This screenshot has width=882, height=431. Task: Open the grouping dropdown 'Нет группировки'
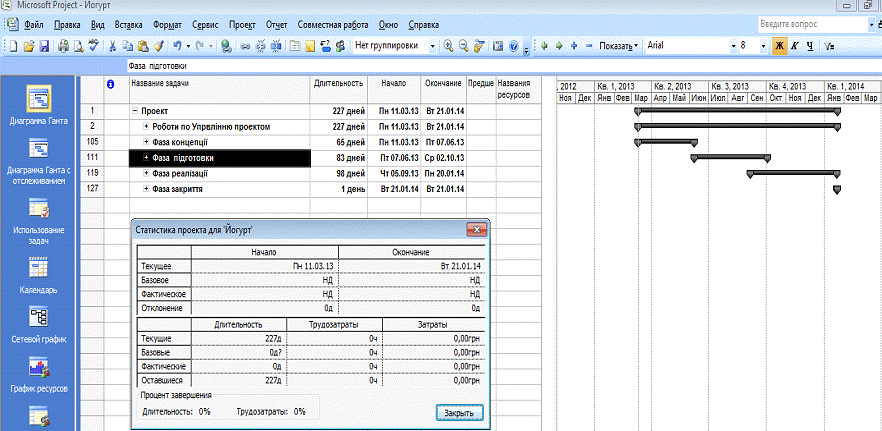point(432,46)
